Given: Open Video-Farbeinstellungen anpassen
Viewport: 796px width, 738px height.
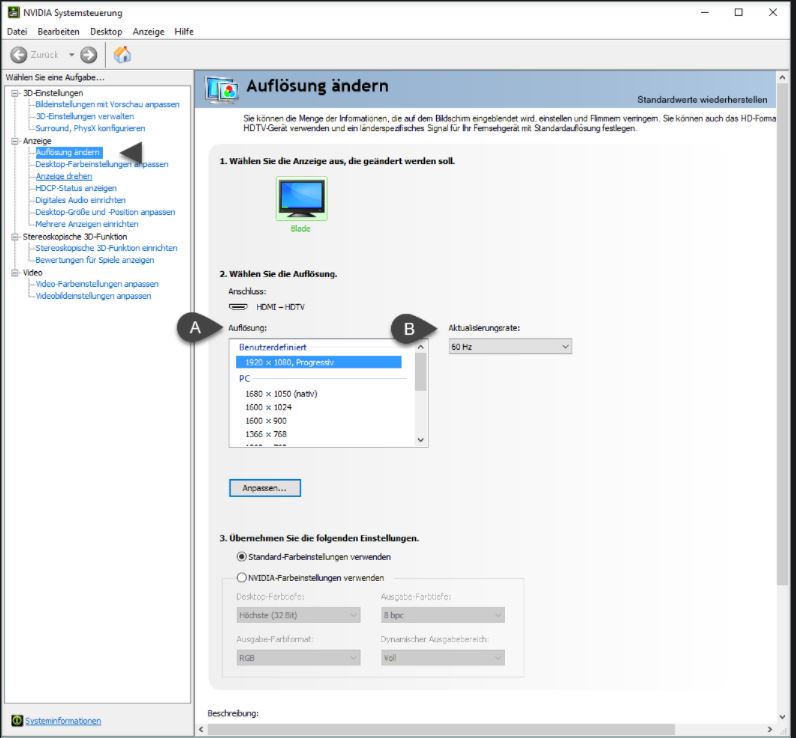Looking at the screenshot, I should (97, 284).
